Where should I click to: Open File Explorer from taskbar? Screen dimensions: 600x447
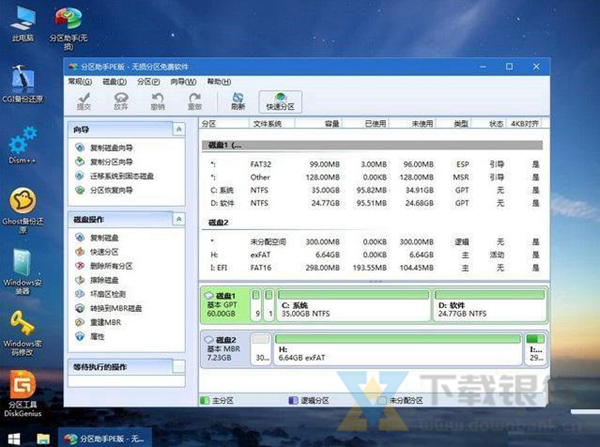tap(43, 439)
